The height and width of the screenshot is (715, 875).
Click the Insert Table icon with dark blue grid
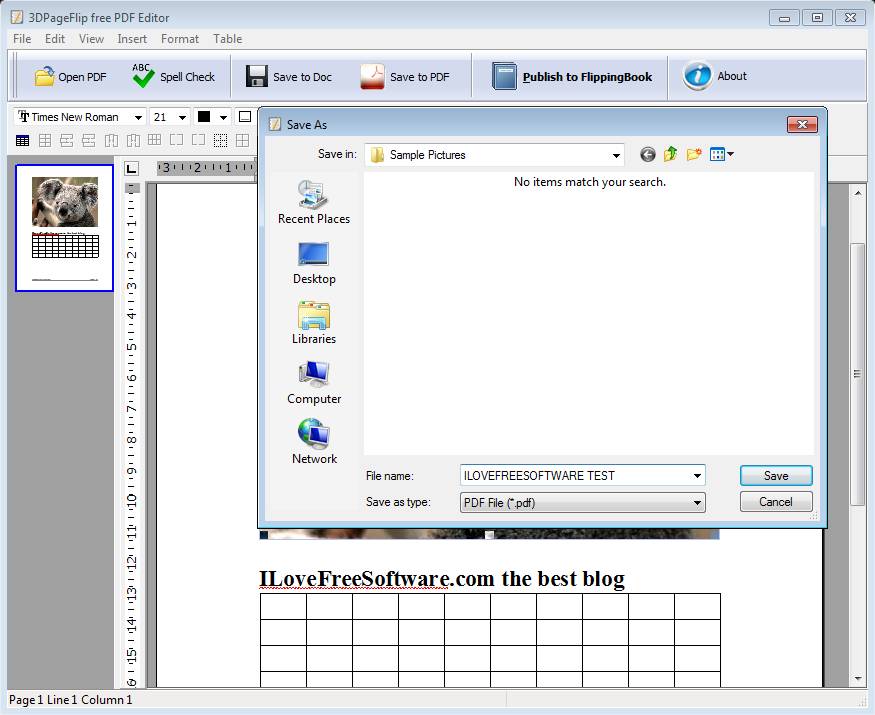(x=22, y=141)
